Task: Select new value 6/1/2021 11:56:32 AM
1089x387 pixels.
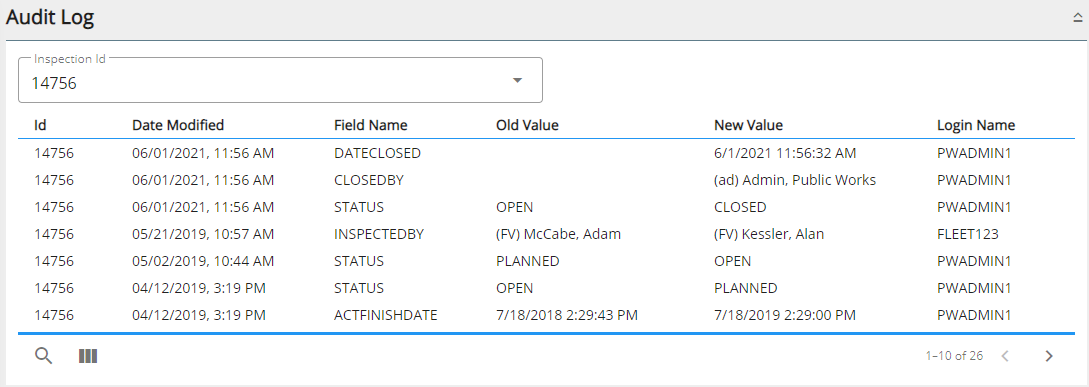Action: [785, 153]
